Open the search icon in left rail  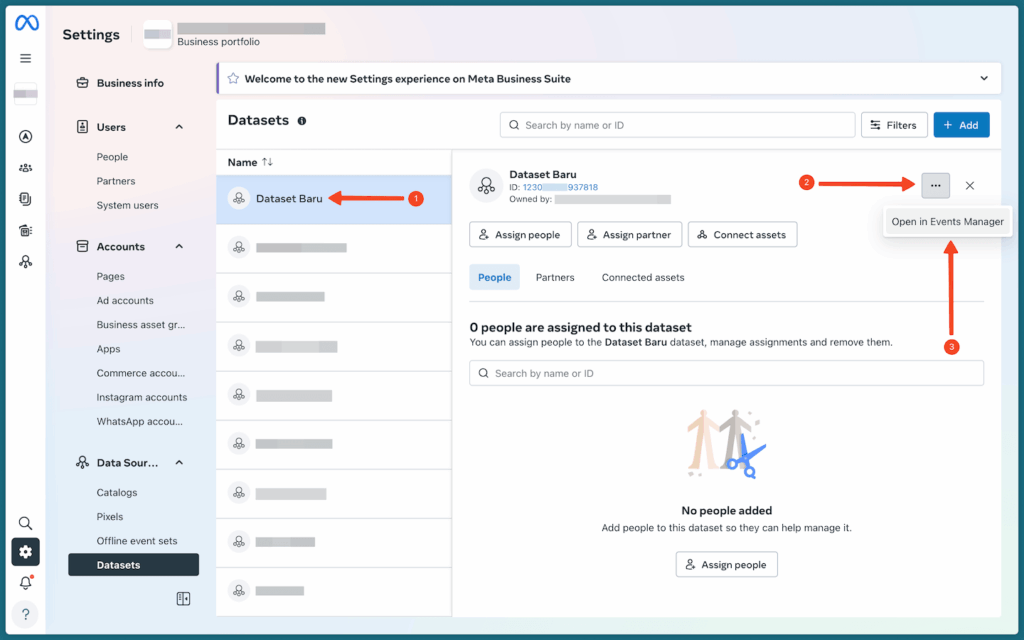(x=26, y=523)
